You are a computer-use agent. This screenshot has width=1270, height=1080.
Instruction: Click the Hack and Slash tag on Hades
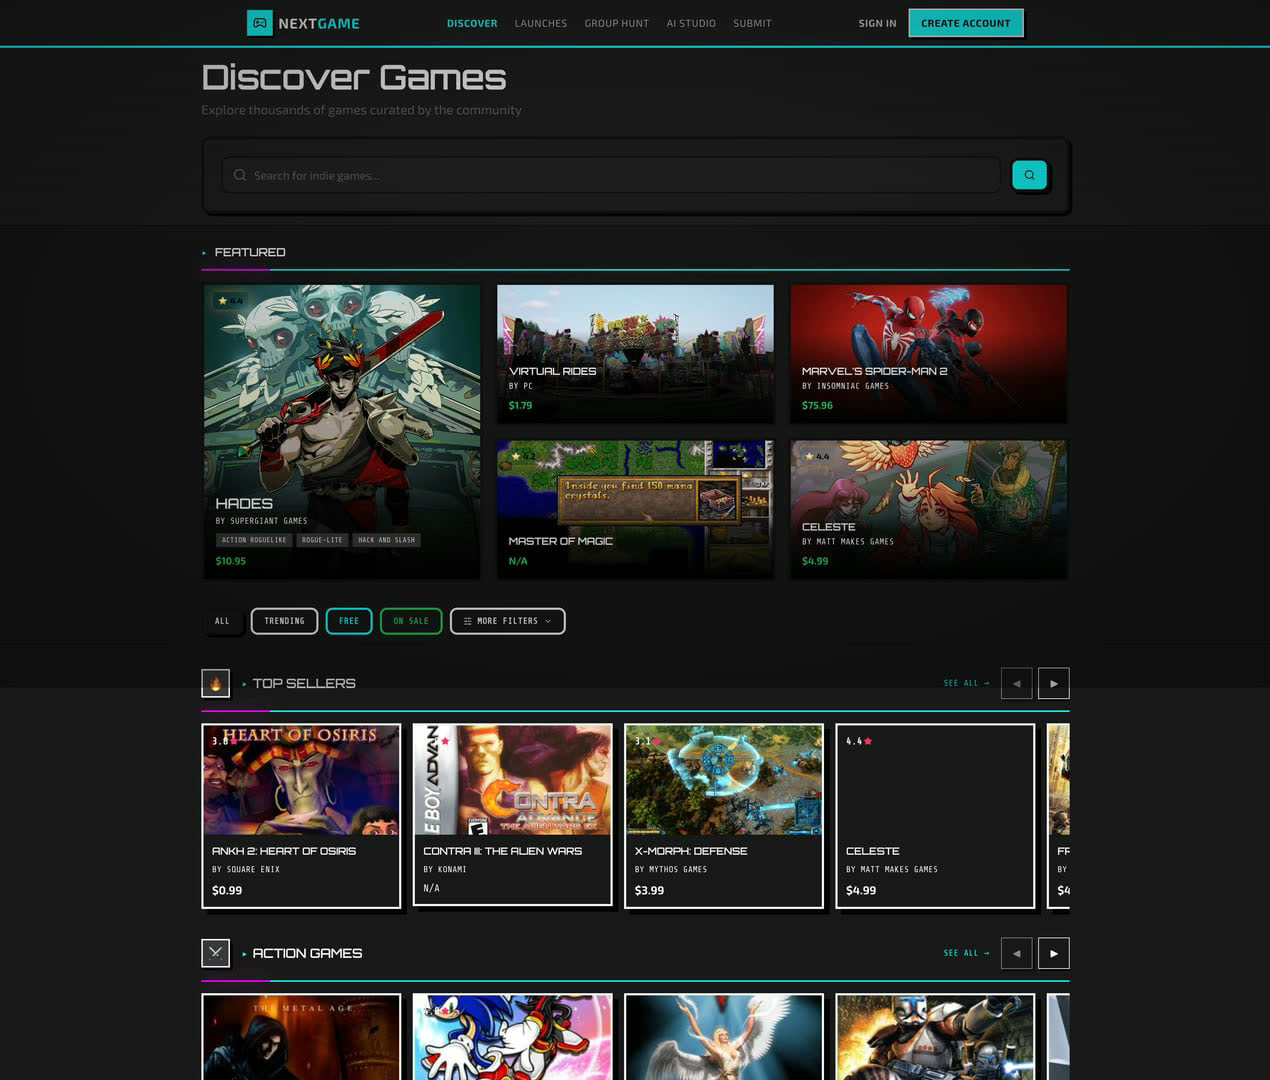coord(386,540)
